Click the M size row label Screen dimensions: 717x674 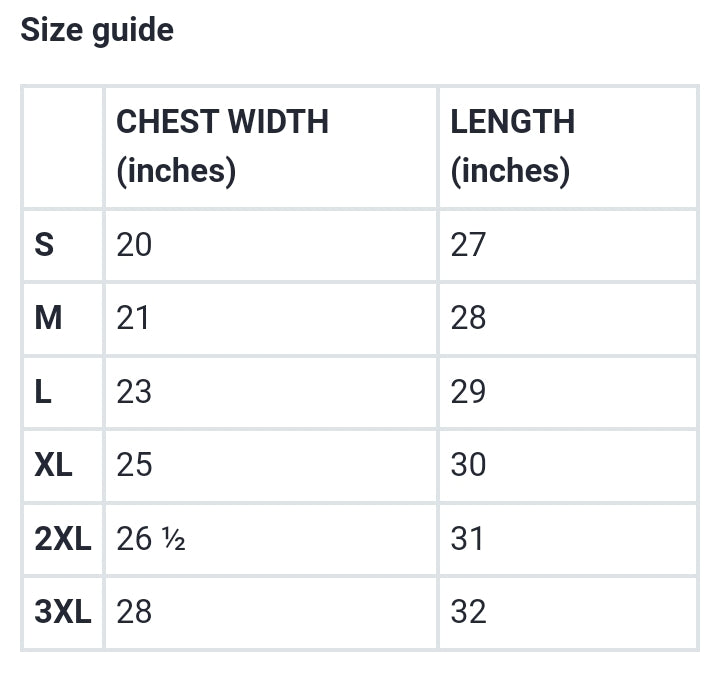(48, 318)
